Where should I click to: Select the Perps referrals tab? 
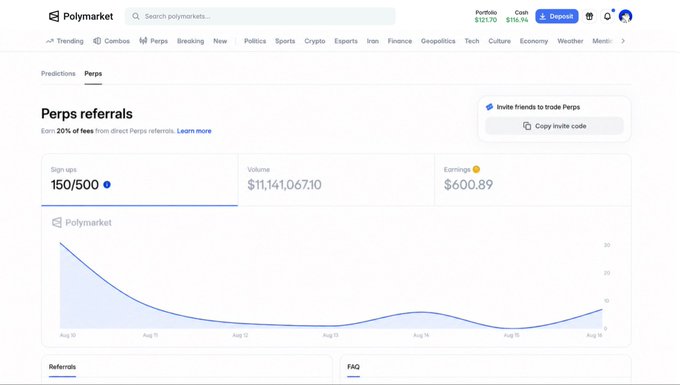tap(93, 73)
